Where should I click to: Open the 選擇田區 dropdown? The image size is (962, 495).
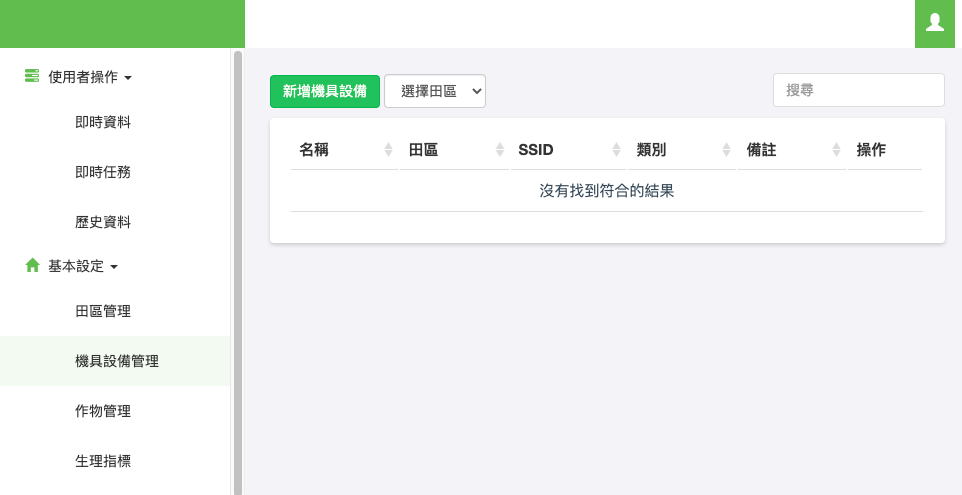coord(435,91)
